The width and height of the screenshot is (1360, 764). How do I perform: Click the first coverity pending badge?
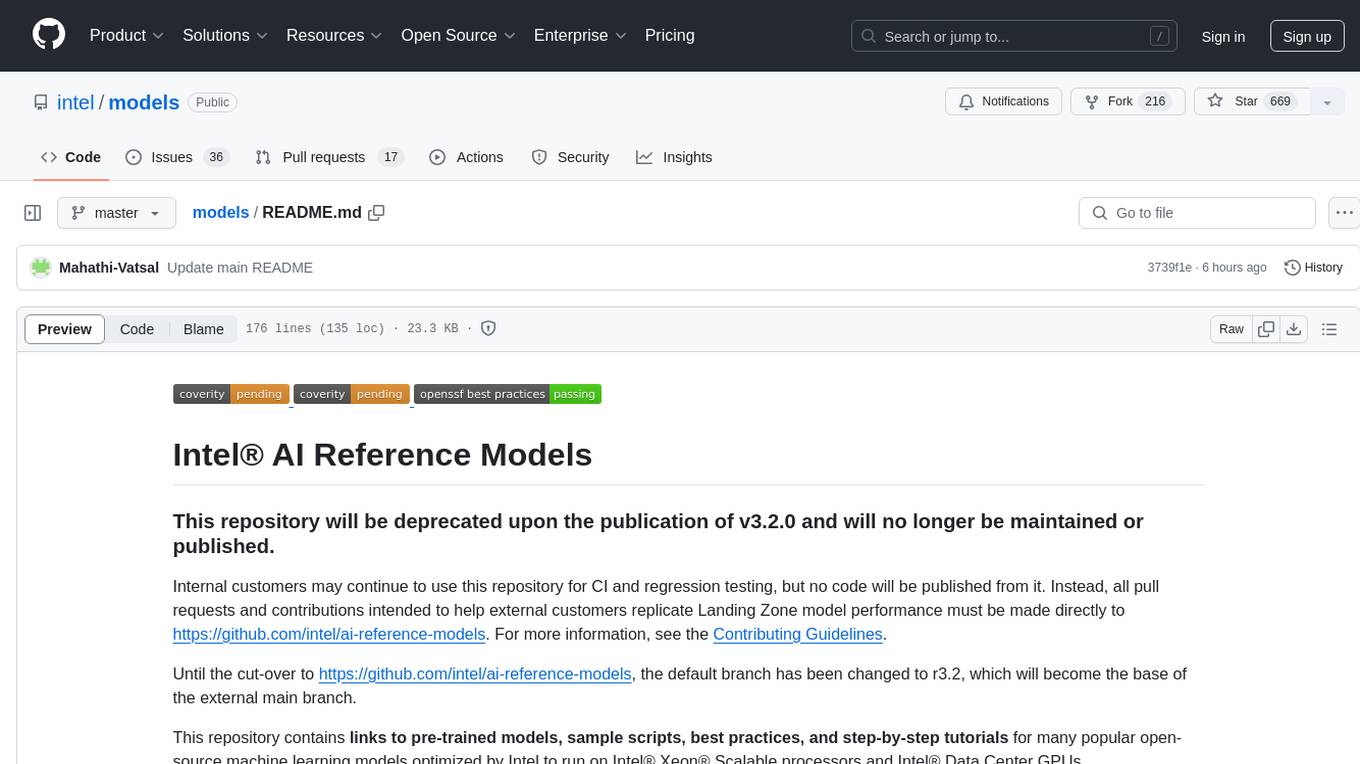[231, 394]
